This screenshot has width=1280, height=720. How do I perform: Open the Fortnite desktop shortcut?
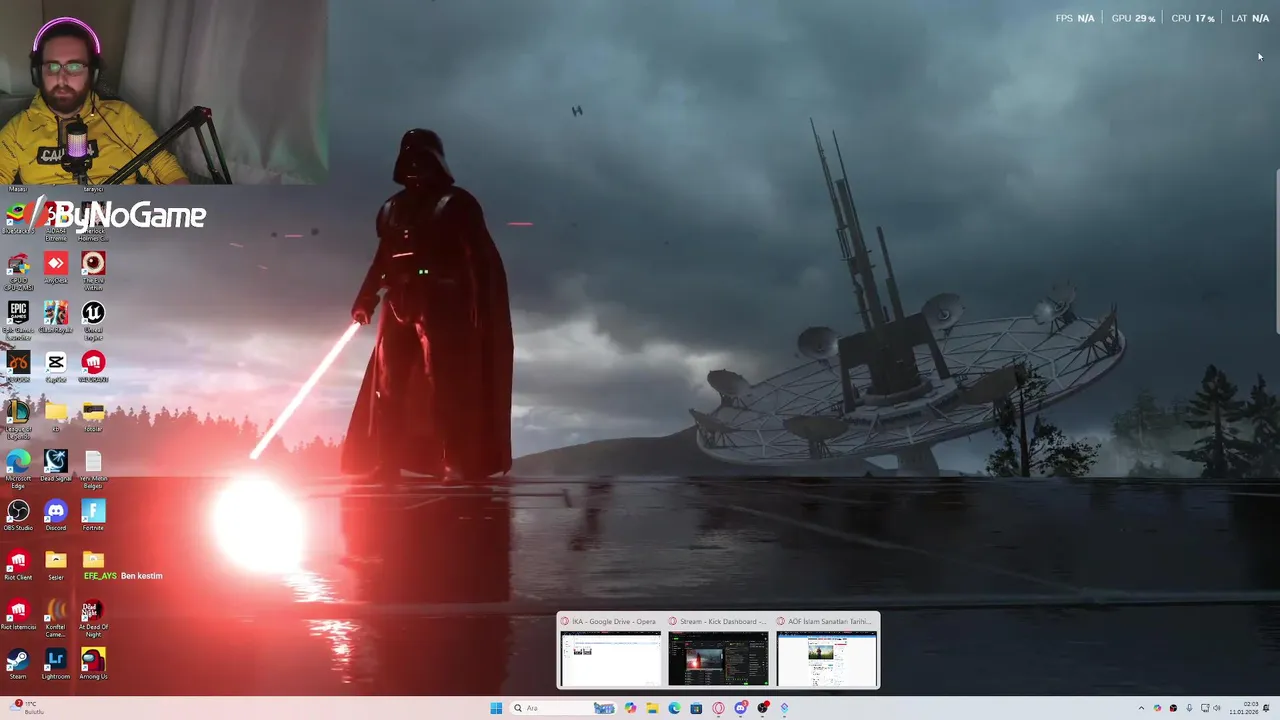click(93, 515)
